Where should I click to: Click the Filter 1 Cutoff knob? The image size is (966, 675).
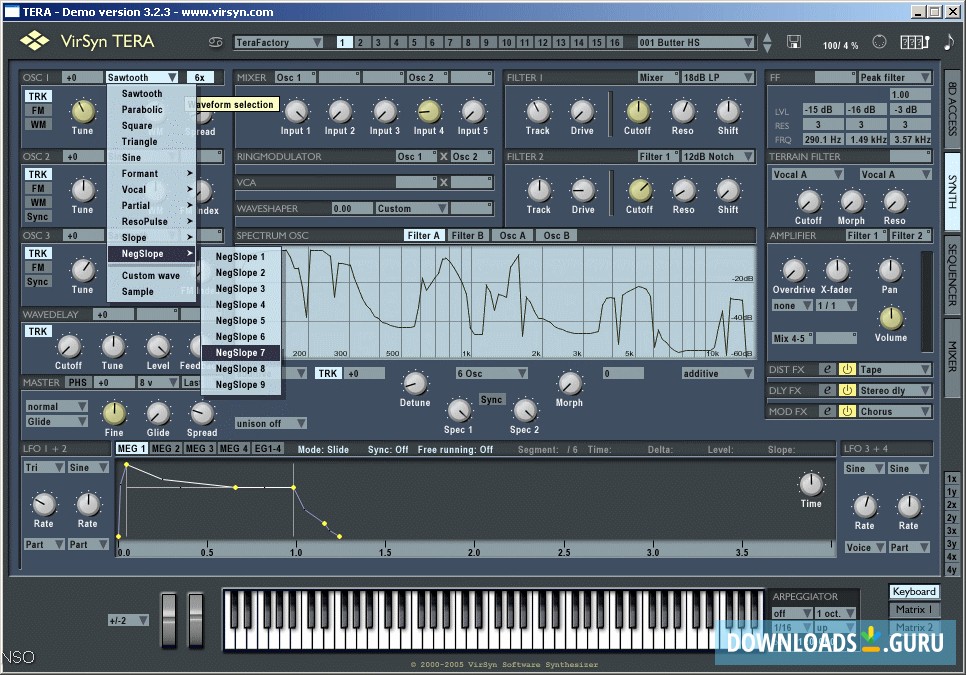pos(638,112)
